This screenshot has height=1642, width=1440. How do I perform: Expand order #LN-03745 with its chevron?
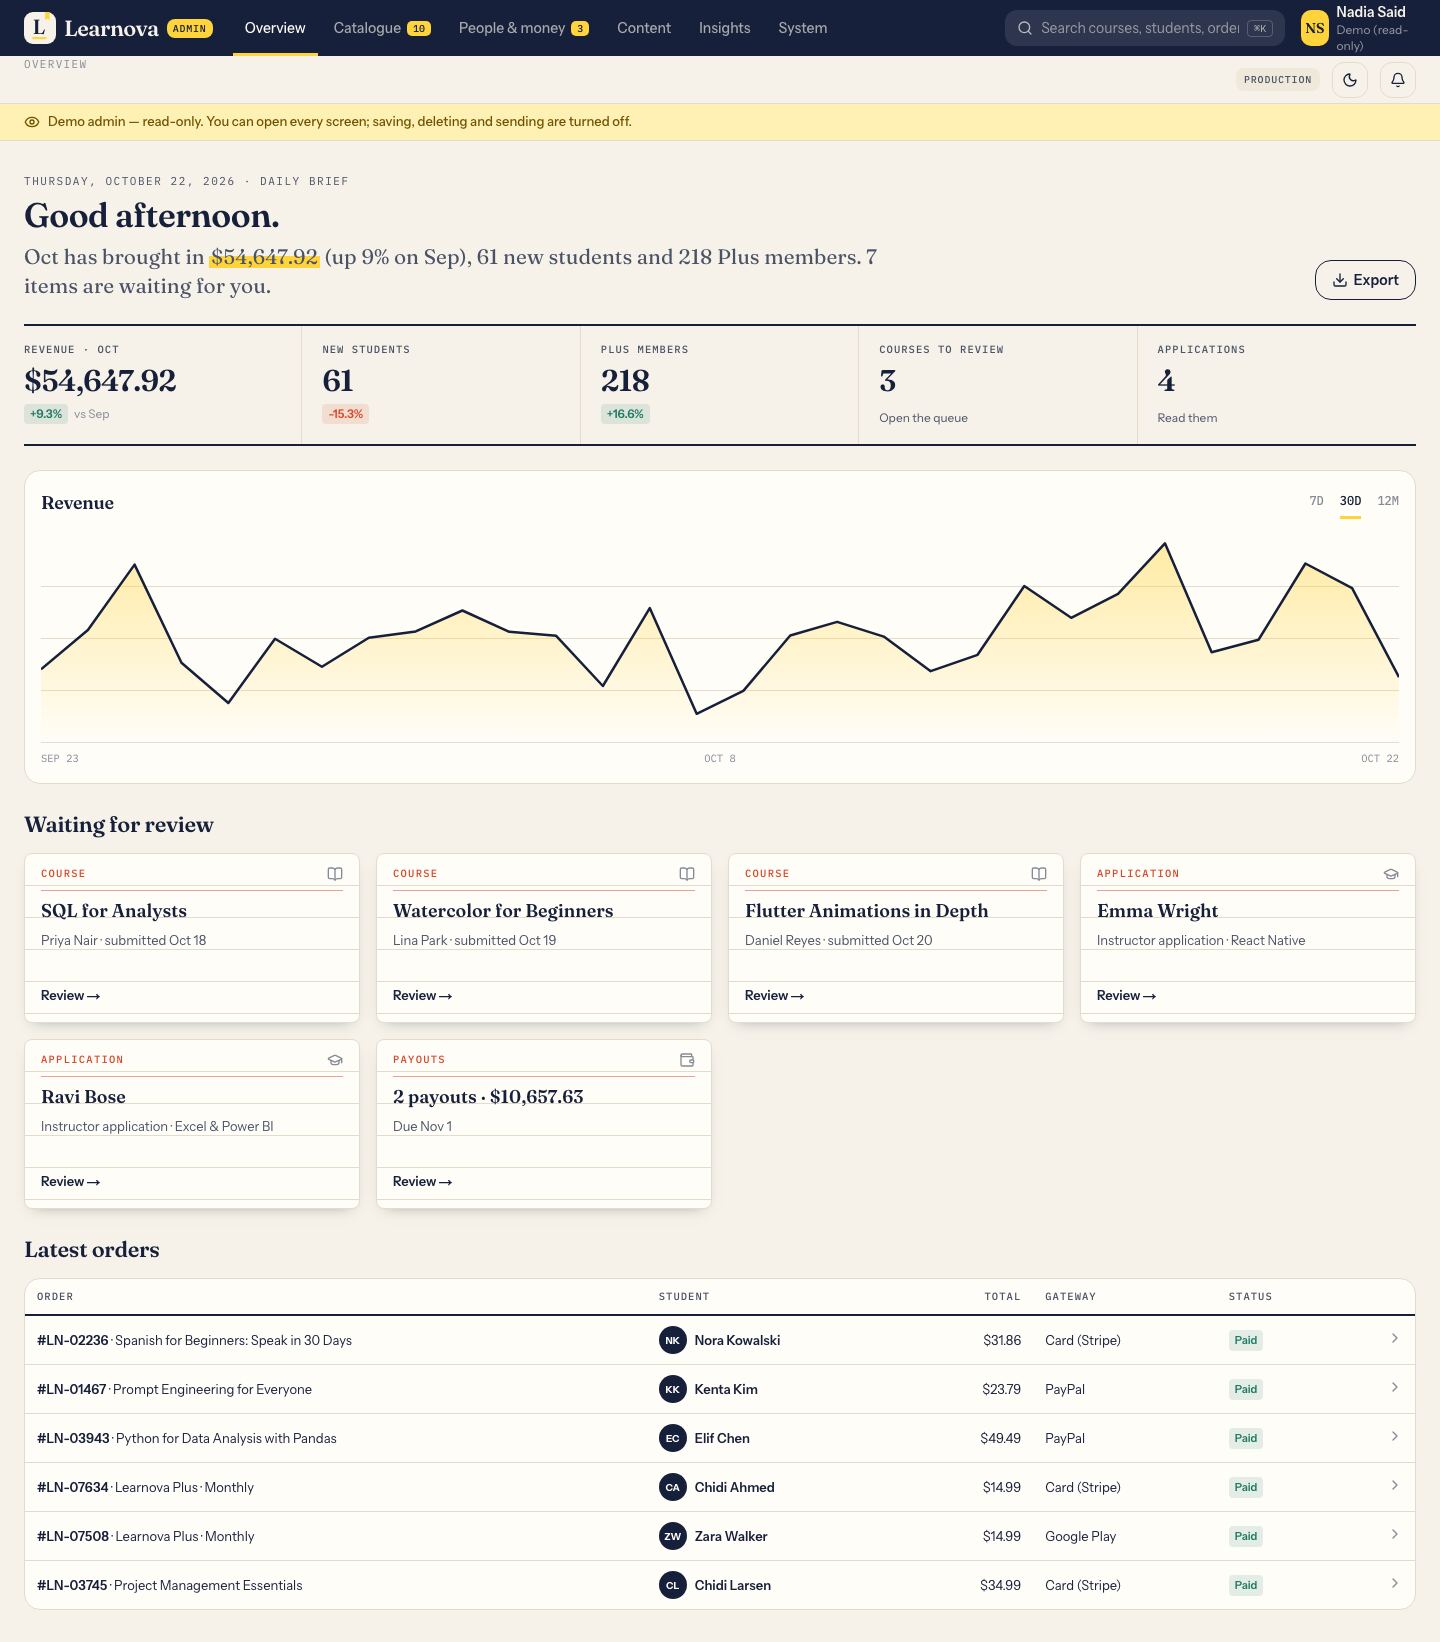pos(1395,1584)
